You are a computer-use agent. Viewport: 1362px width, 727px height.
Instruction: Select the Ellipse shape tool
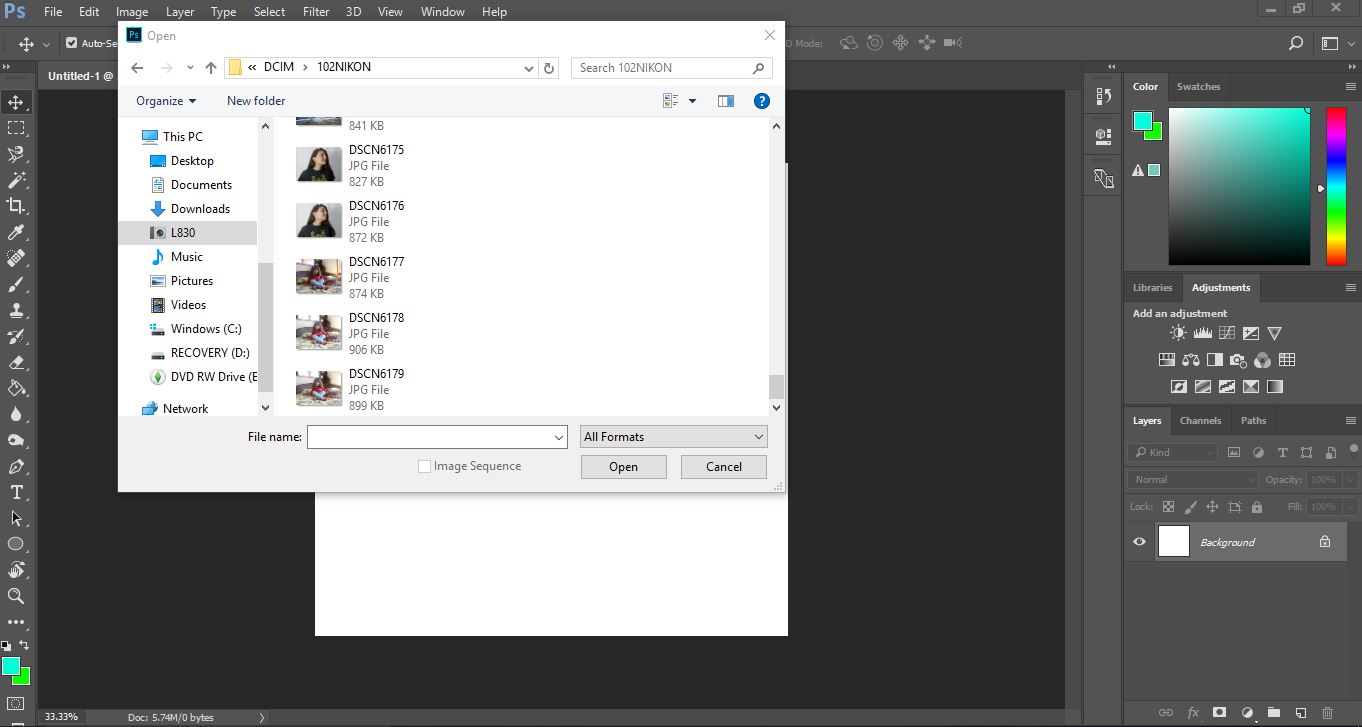16,544
